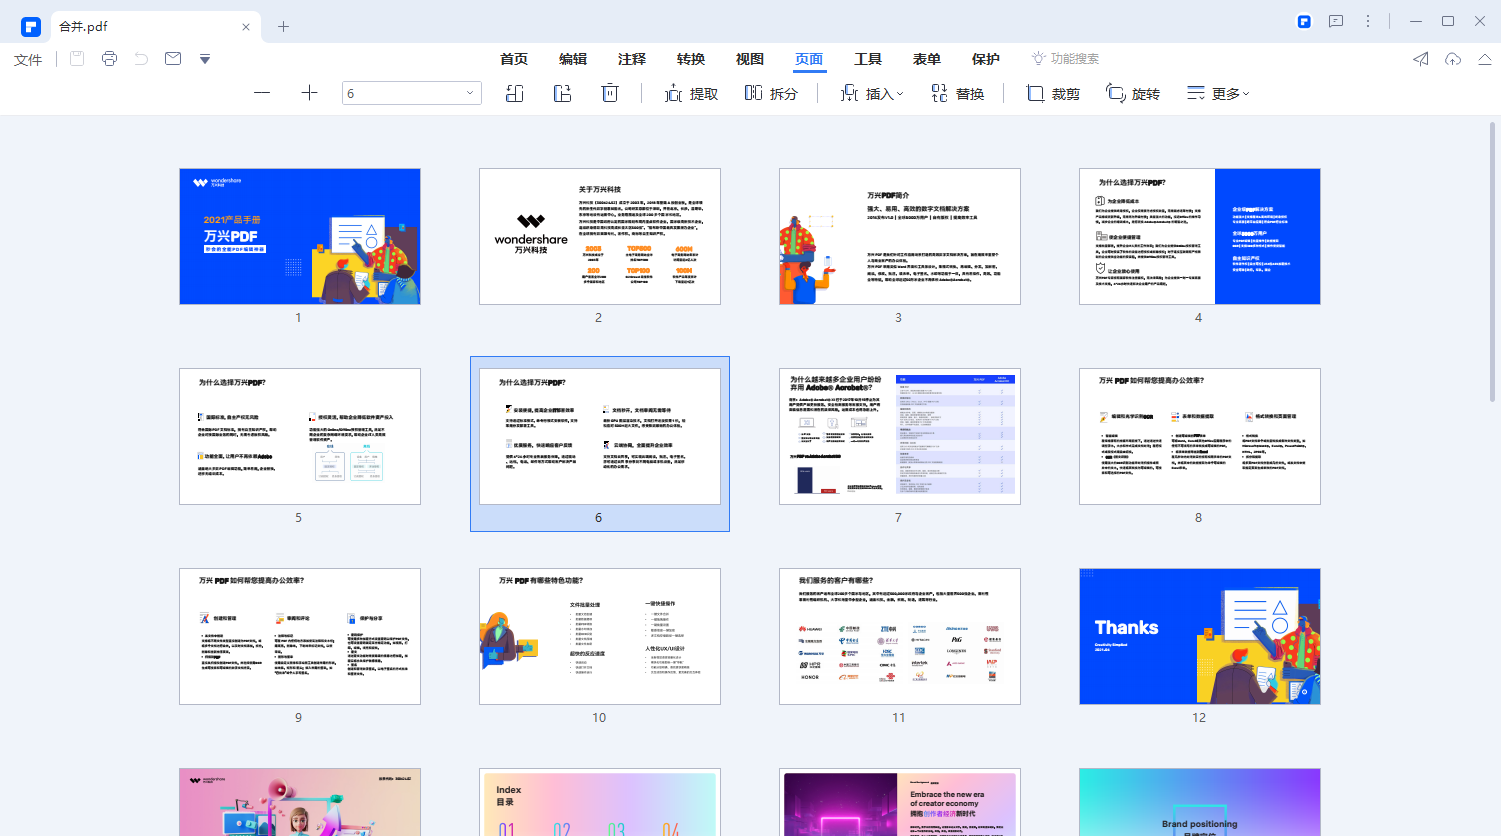
Task: Open the 插入 (insert) dropdown
Action: pyautogui.click(x=871, y=93)
